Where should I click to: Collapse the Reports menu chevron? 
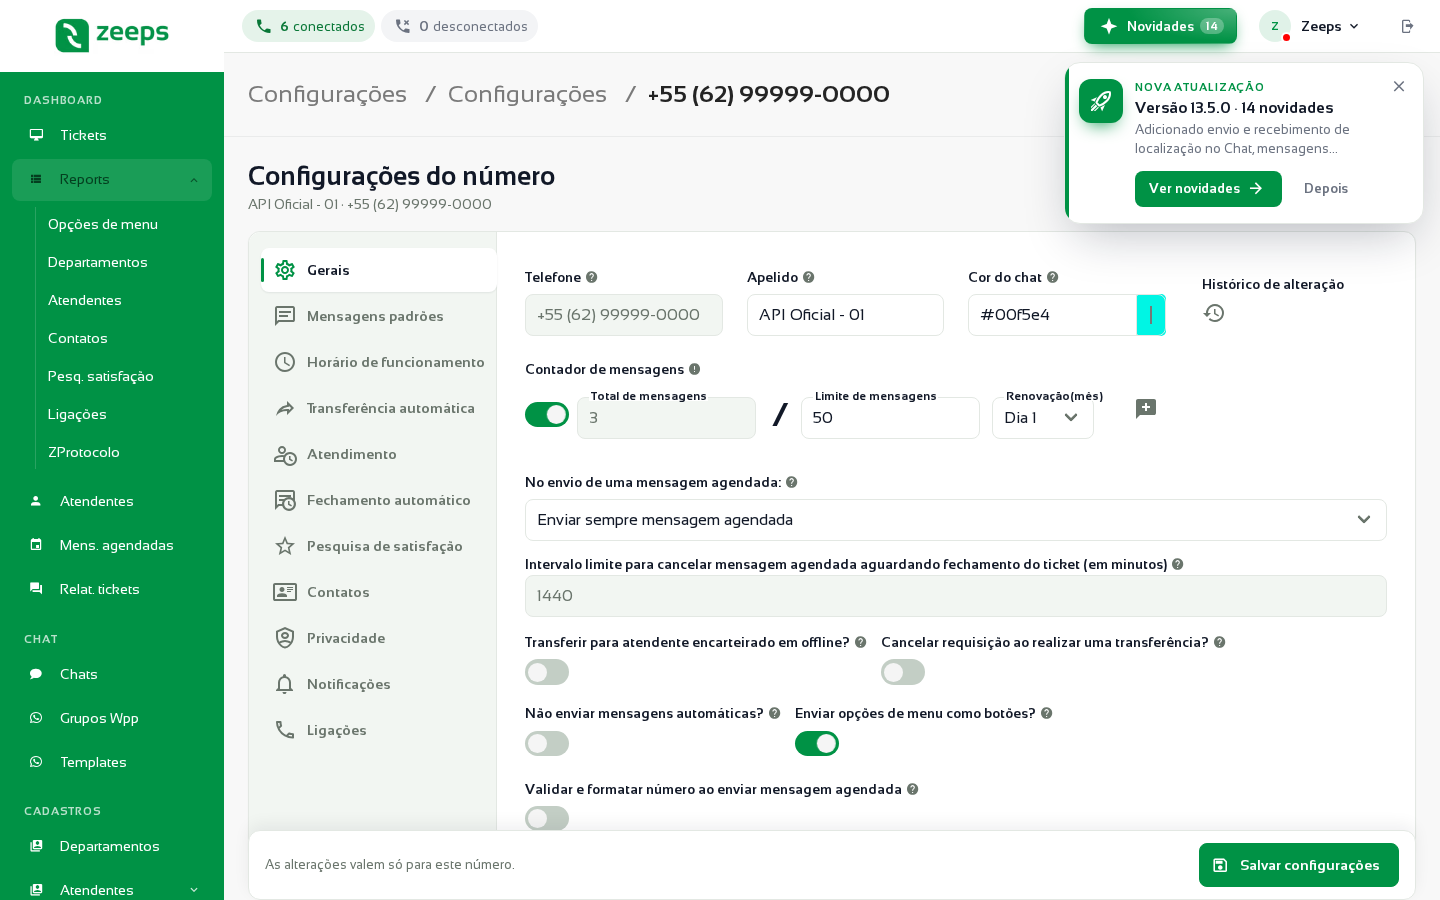tap(194, 180)
